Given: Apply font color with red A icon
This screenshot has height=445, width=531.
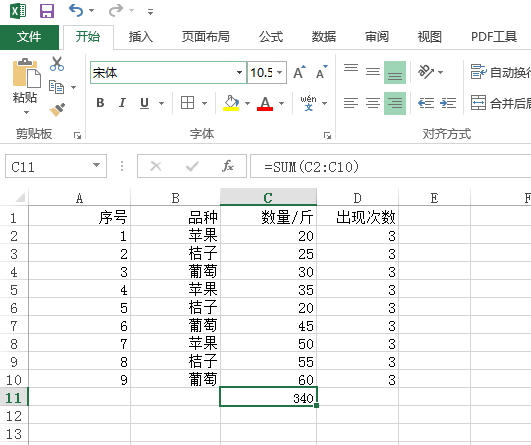Looking at the screenshot, I should pos(265,103).
